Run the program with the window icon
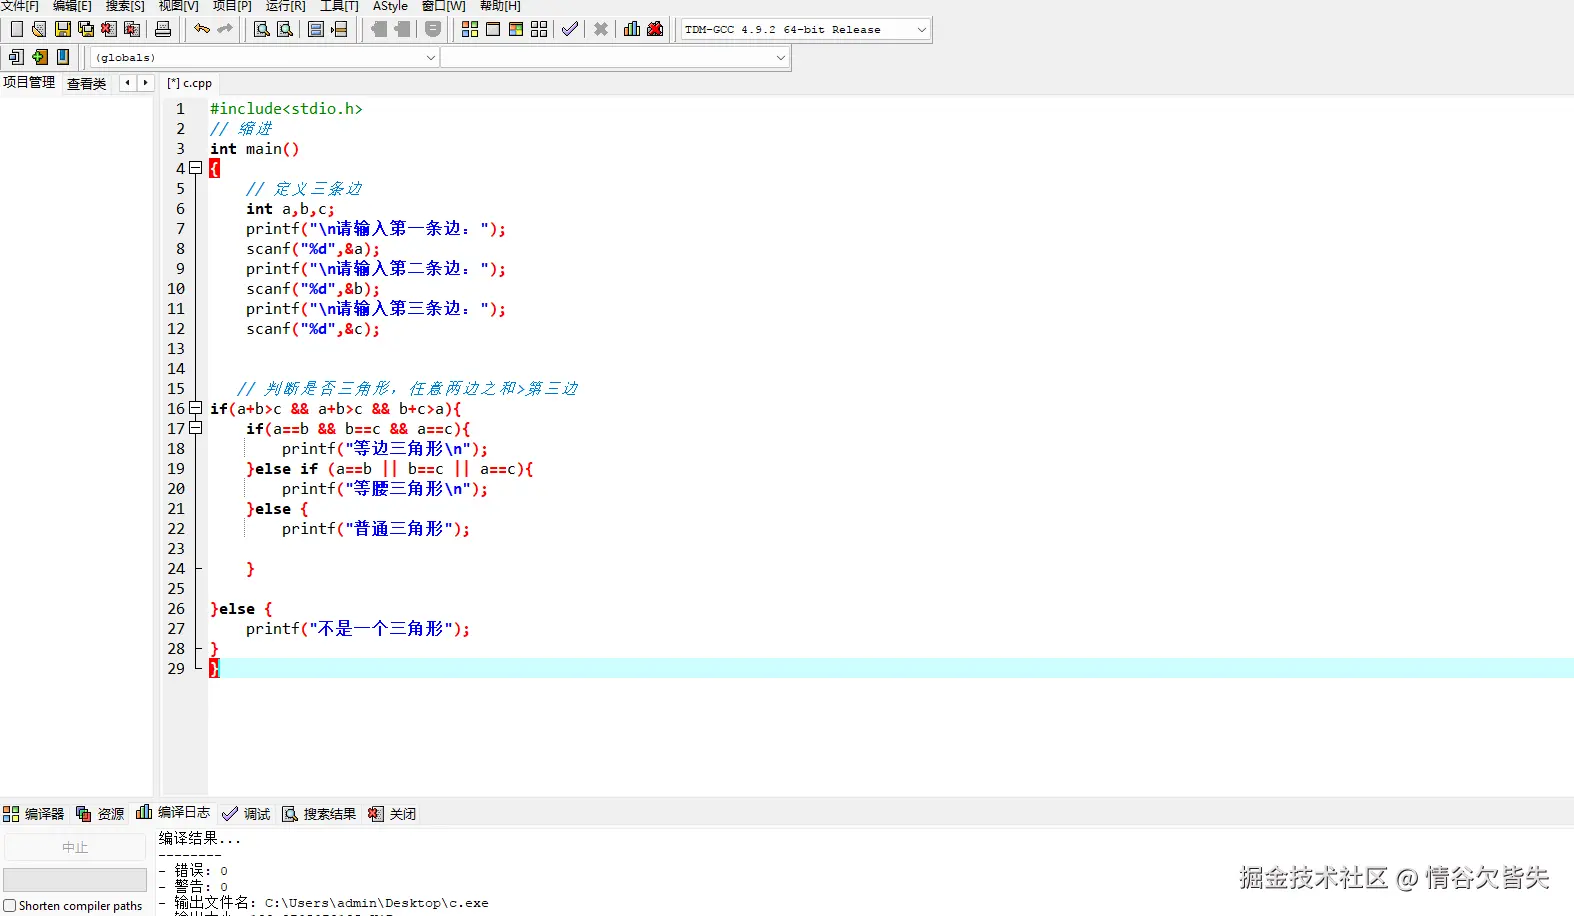Viewport: 1574px width, 916px height. (x=493, y=29)
